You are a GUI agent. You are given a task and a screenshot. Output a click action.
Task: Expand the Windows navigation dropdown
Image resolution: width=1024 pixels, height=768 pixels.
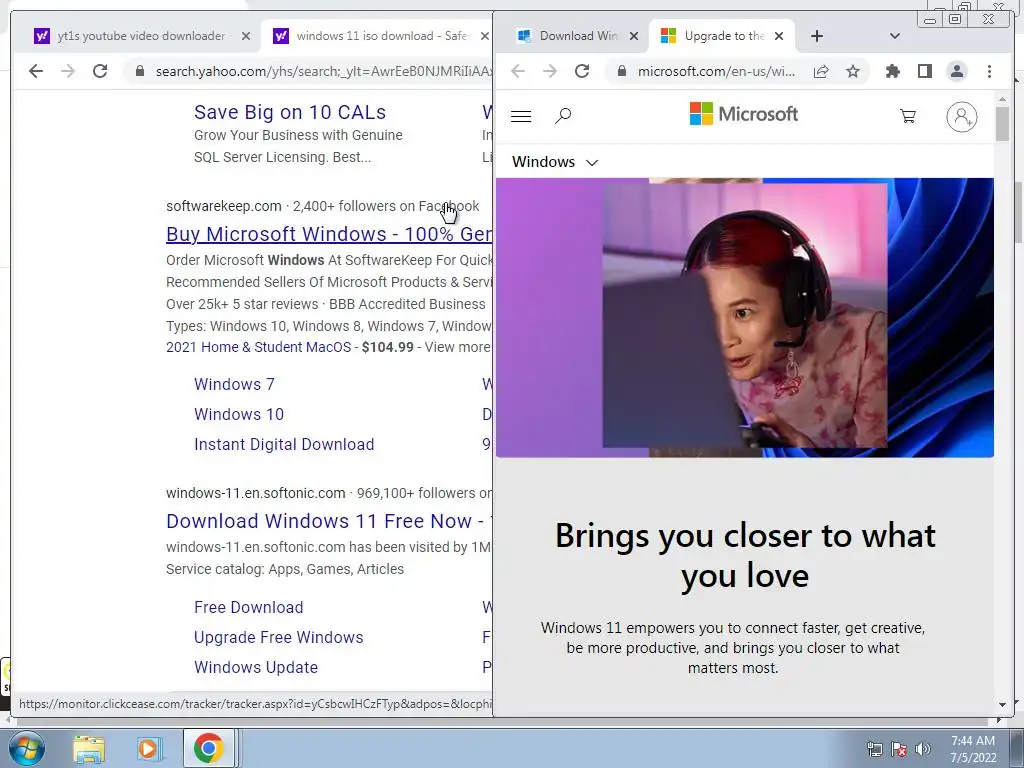coord(555,162)
